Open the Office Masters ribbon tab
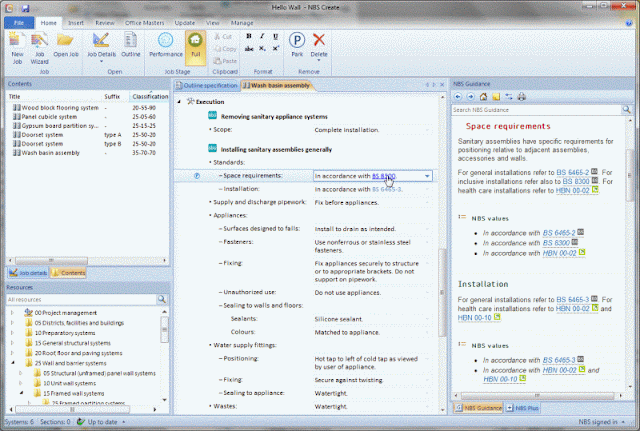This screenshot has height=431, width=640. tap(144, 23)
